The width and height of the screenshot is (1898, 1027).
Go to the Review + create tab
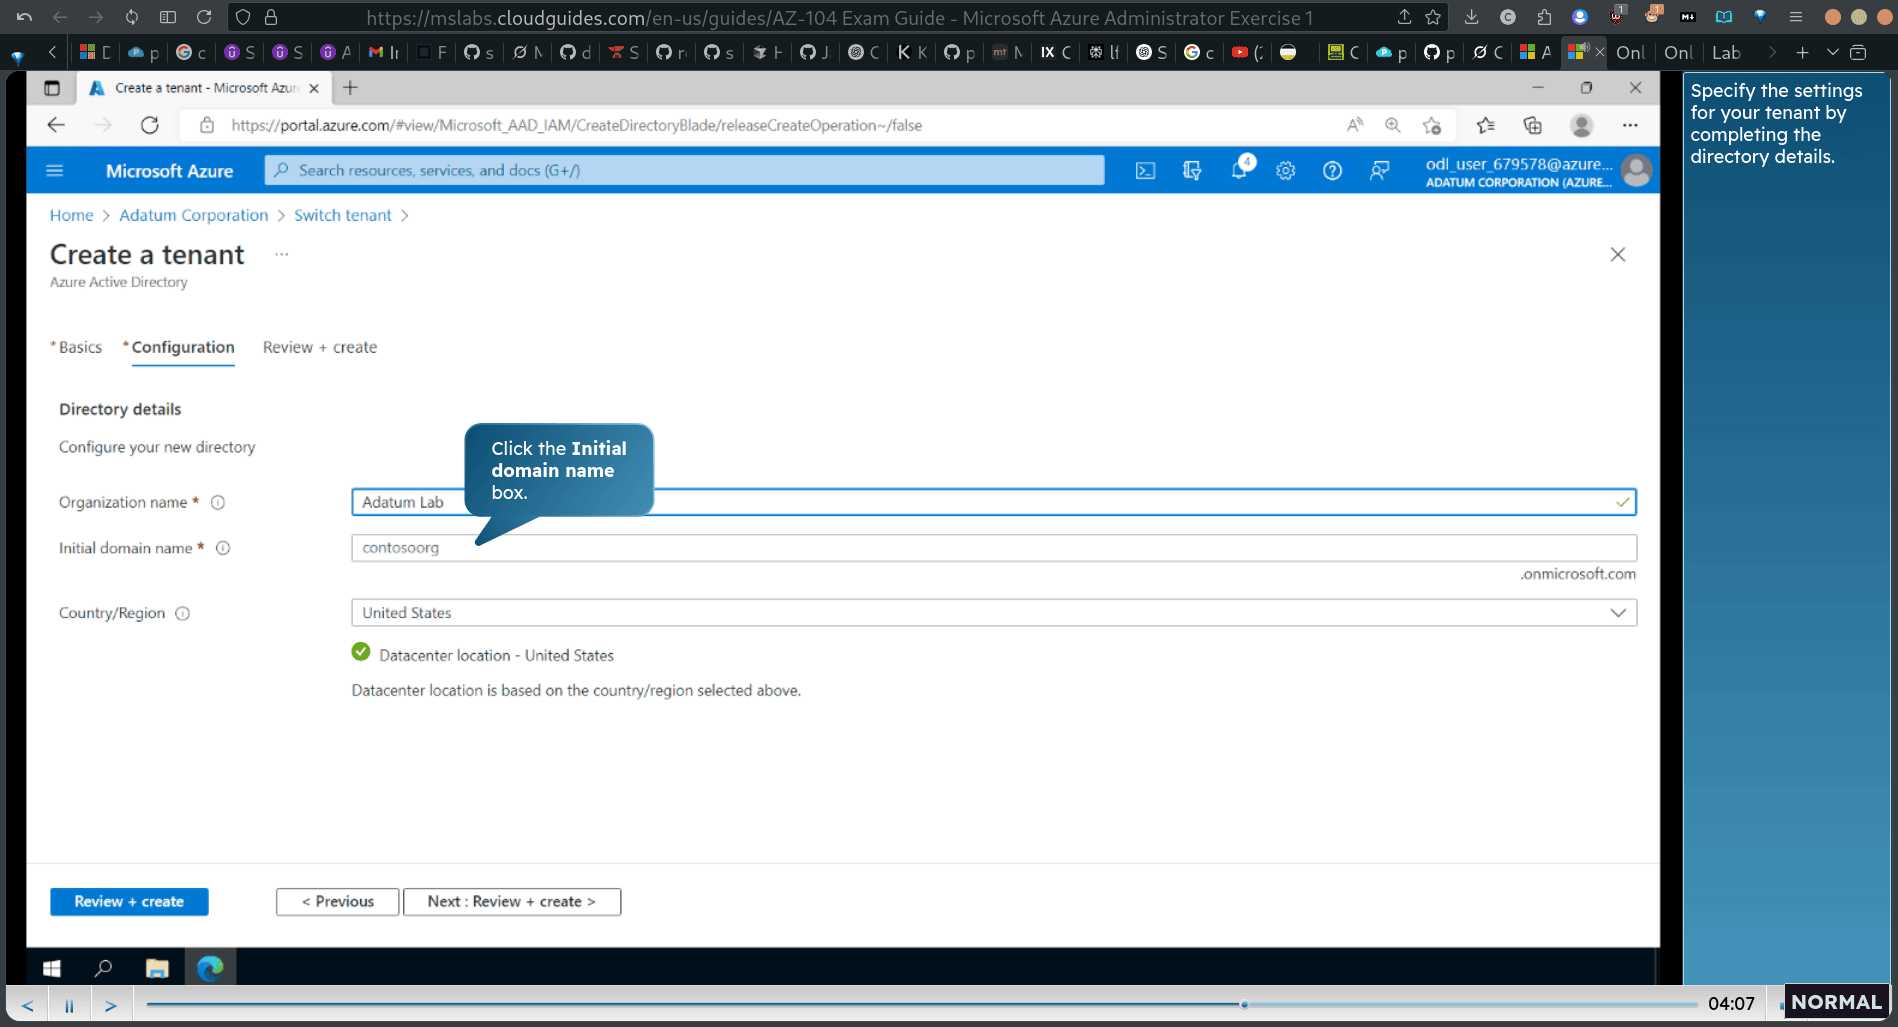320,347
